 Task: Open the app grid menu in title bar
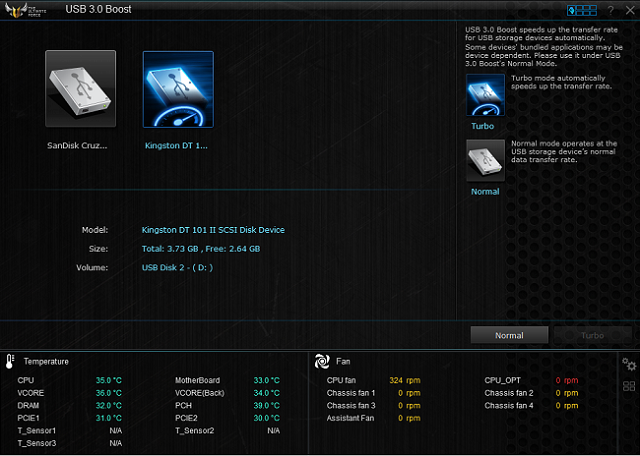click(582, 10)
